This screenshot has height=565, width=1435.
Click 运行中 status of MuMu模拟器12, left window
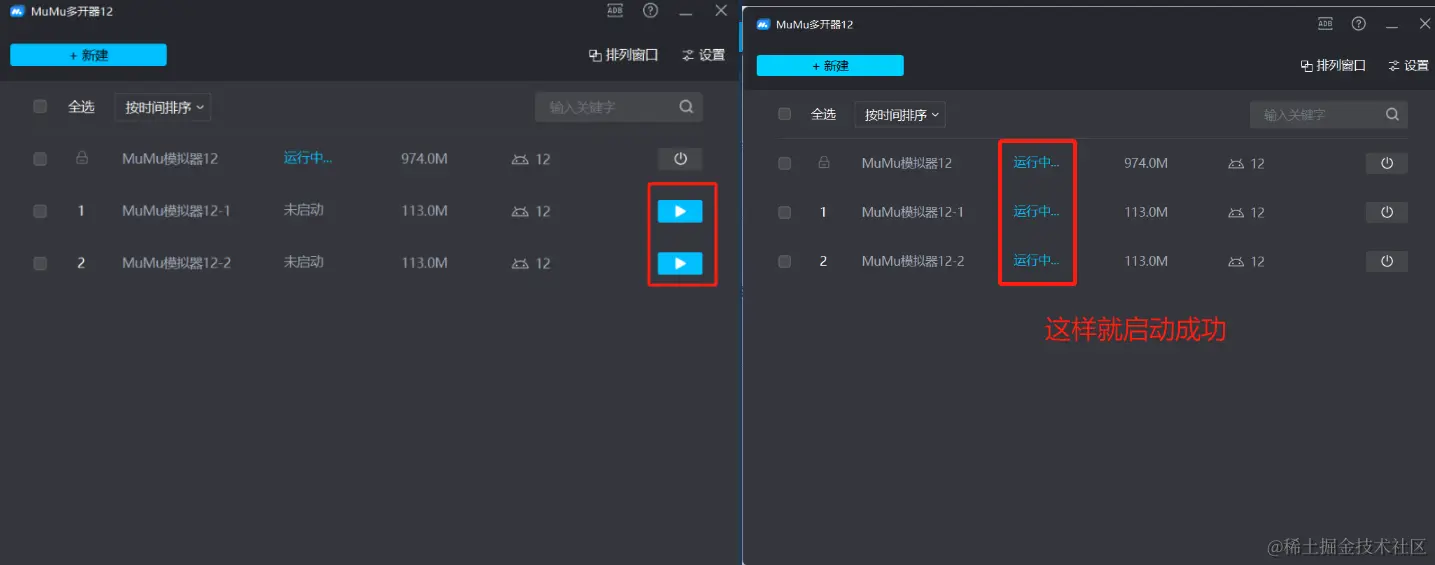[307, 157]
